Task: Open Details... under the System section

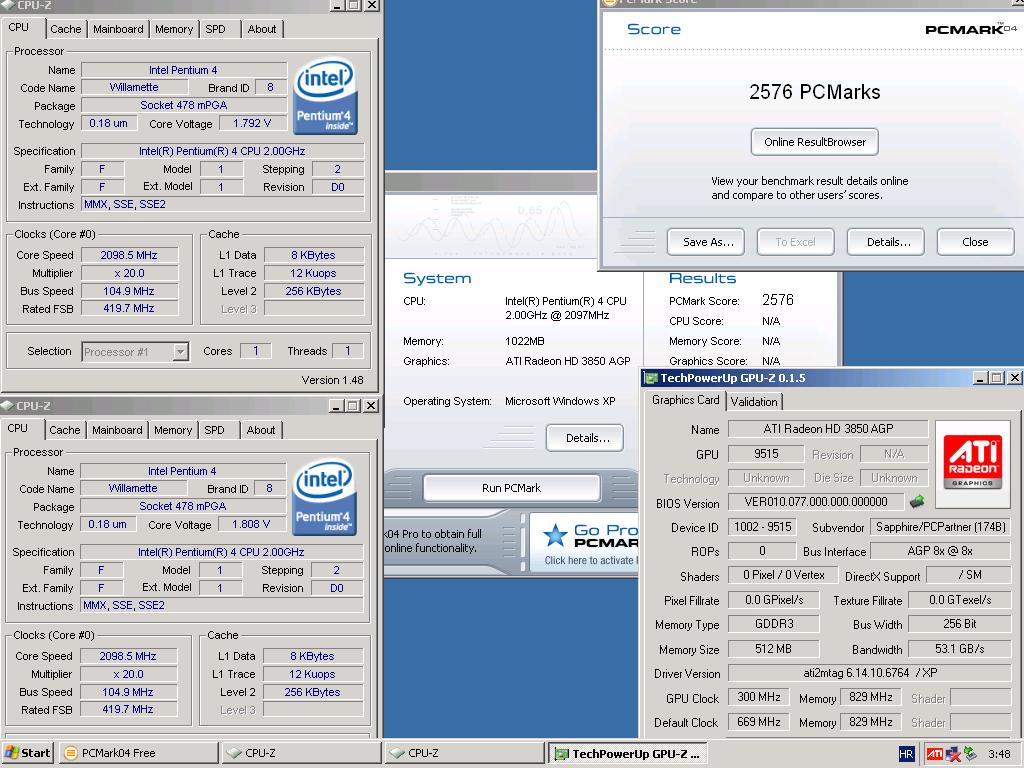Action: click(585, 438)
